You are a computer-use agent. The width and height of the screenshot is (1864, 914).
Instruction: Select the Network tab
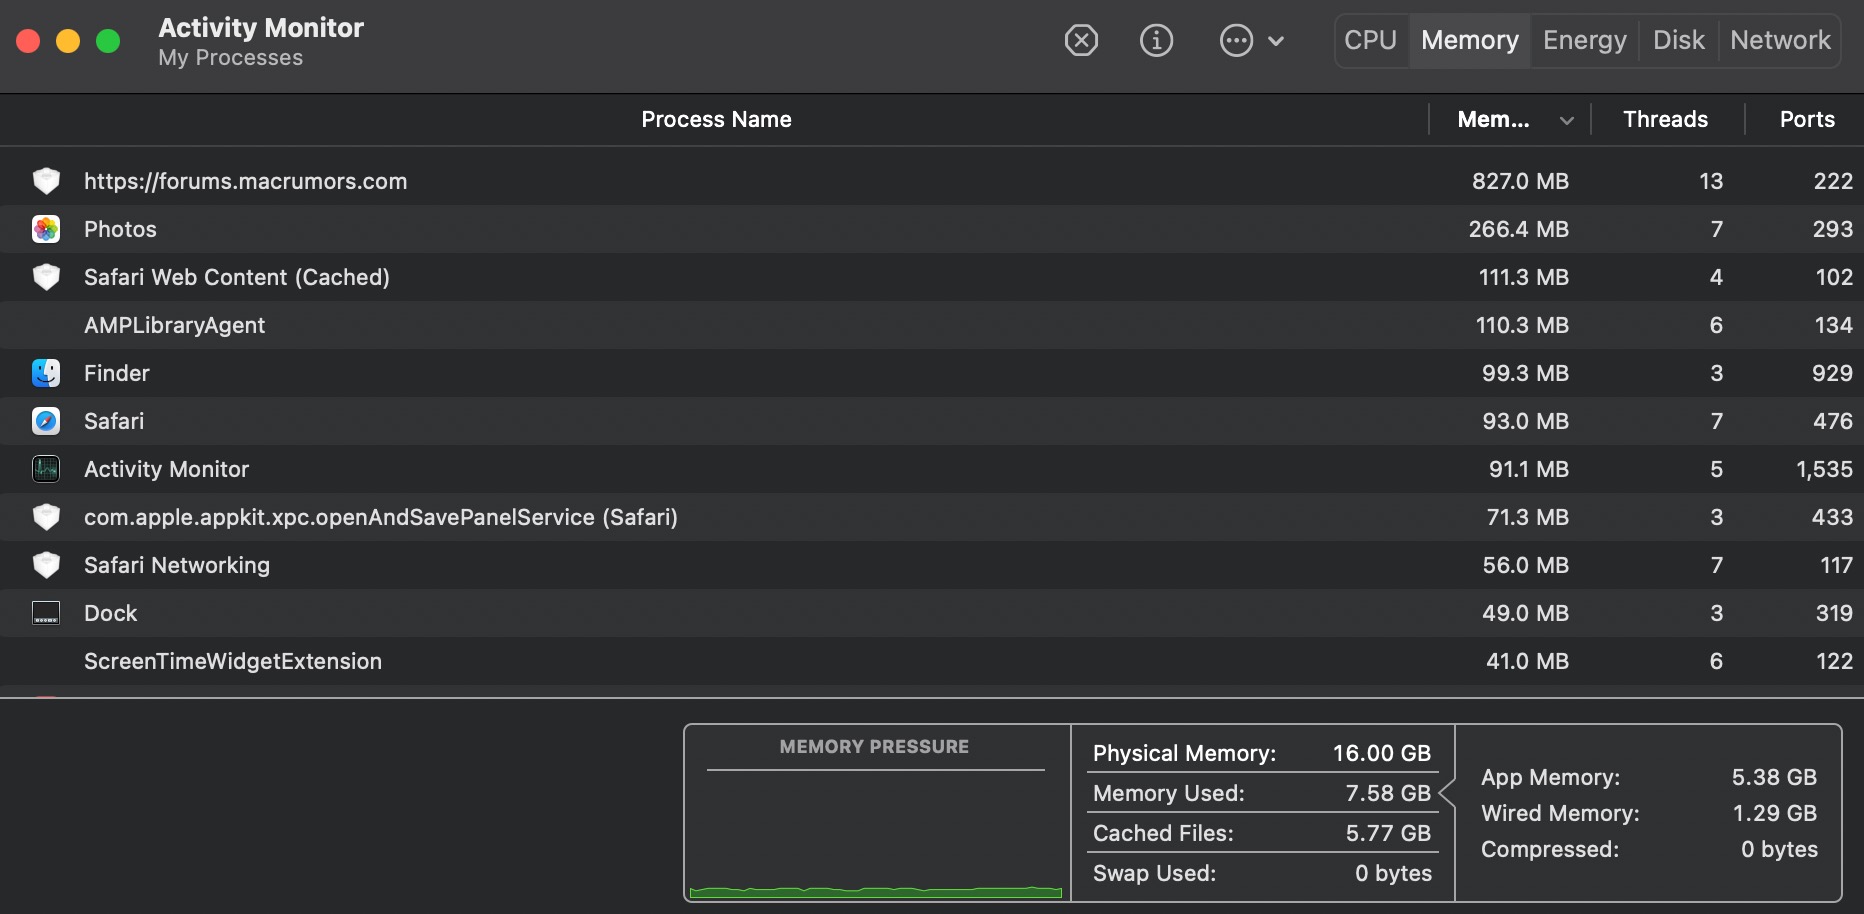pos(1780,41)
